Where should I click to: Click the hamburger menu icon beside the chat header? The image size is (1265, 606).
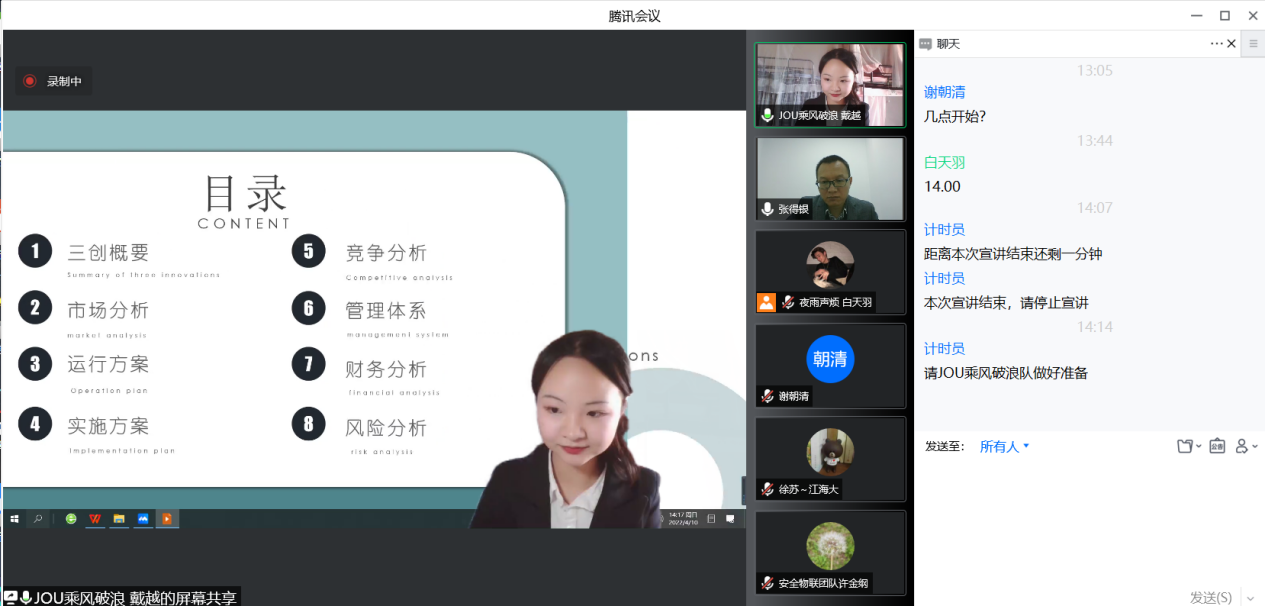click(x=1252, y=43)
